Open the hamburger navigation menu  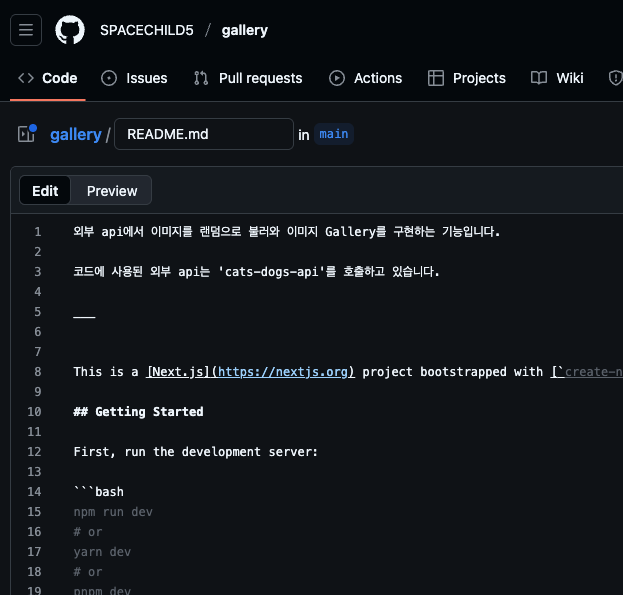(x=26, y=30)
